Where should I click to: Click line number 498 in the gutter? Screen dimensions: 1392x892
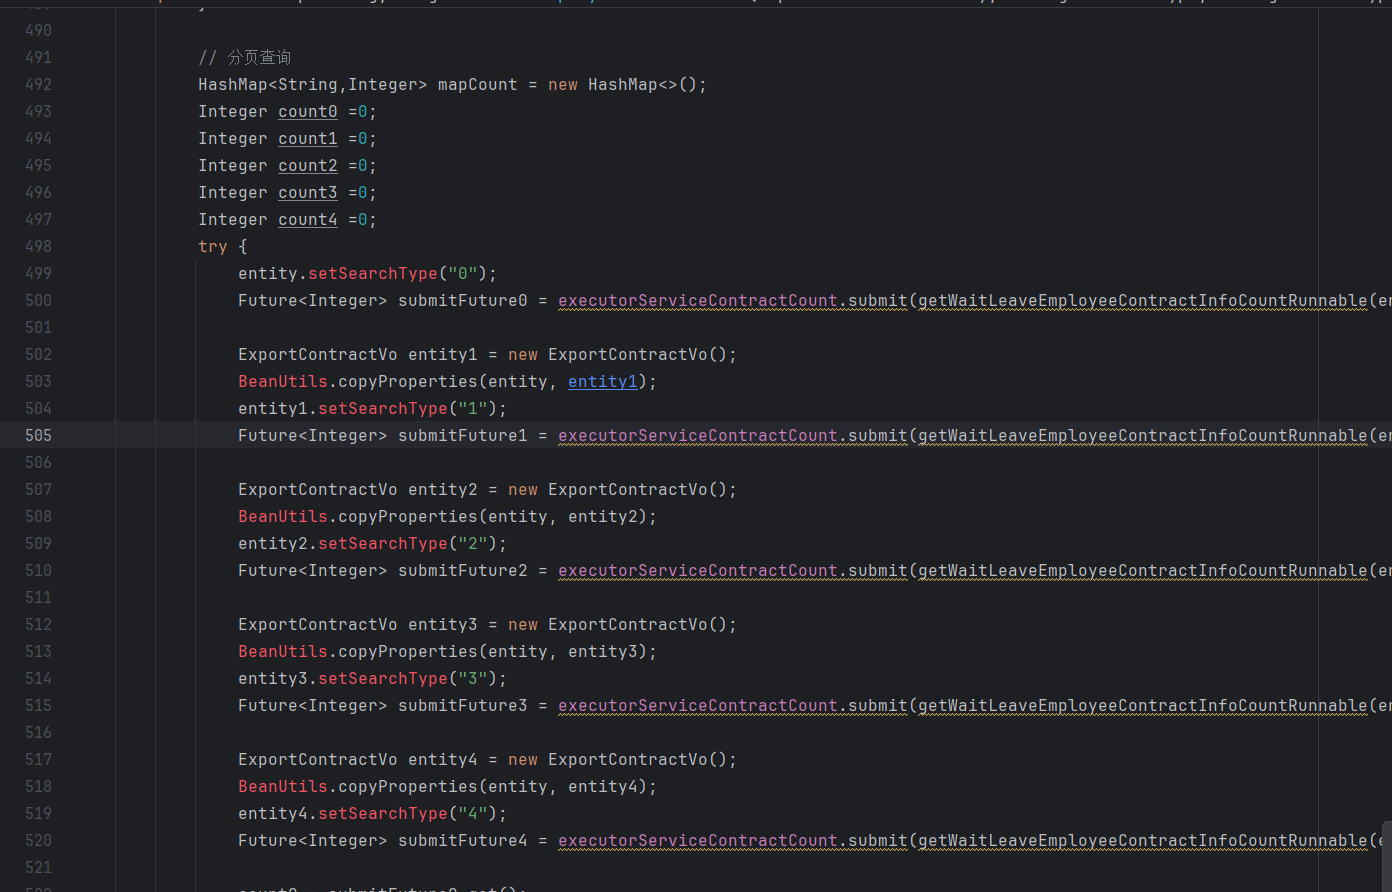pyautogui.click(x=38, y=246)
